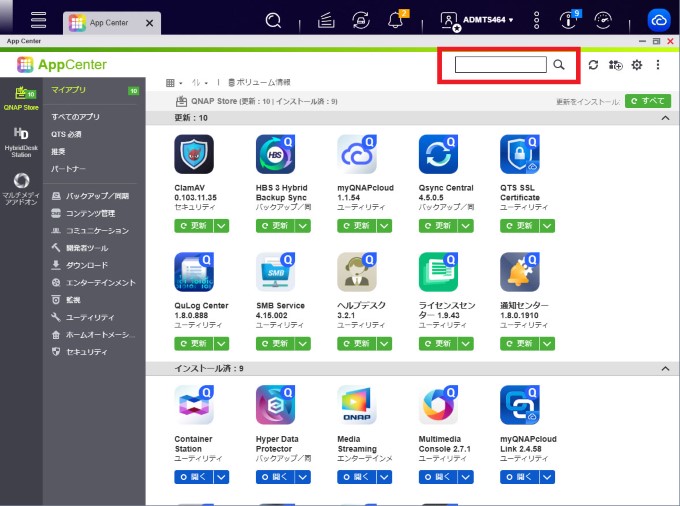
Task: Expand myQNAPcloud Link open dropdown arrow
Action: [x=547, y=477]
